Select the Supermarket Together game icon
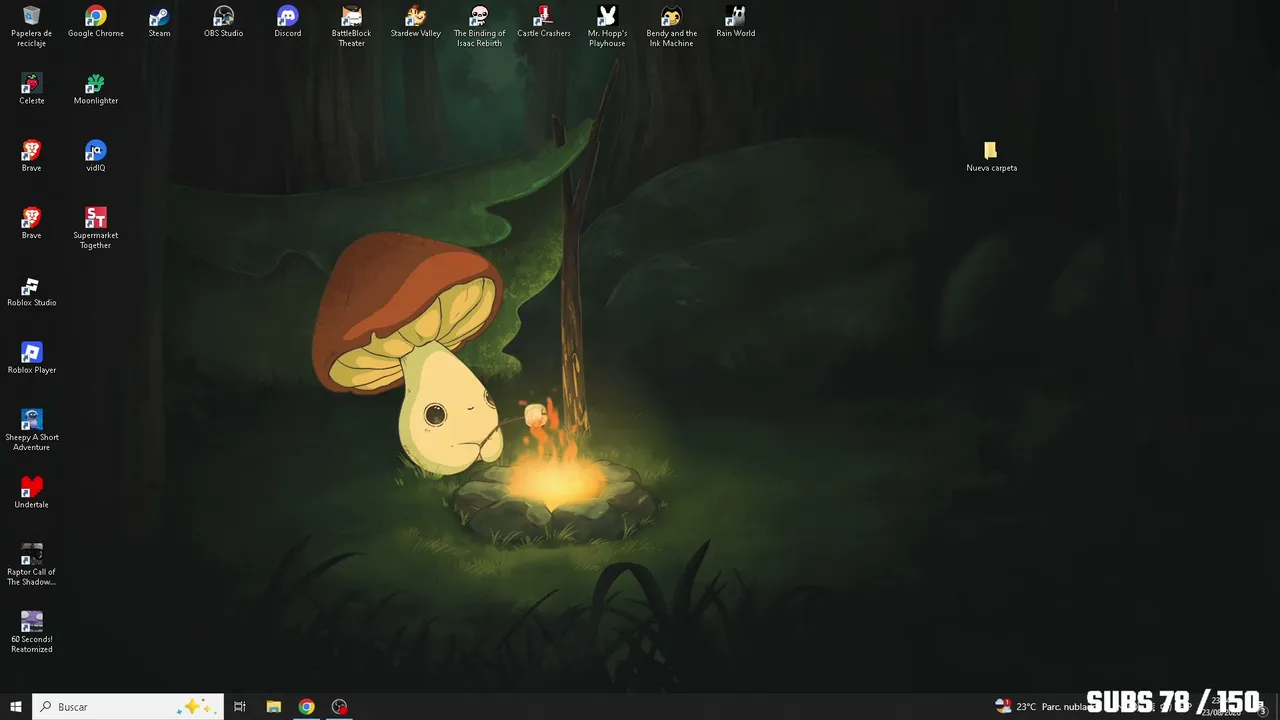This screenshot has height=720, width=1280. 96,228
